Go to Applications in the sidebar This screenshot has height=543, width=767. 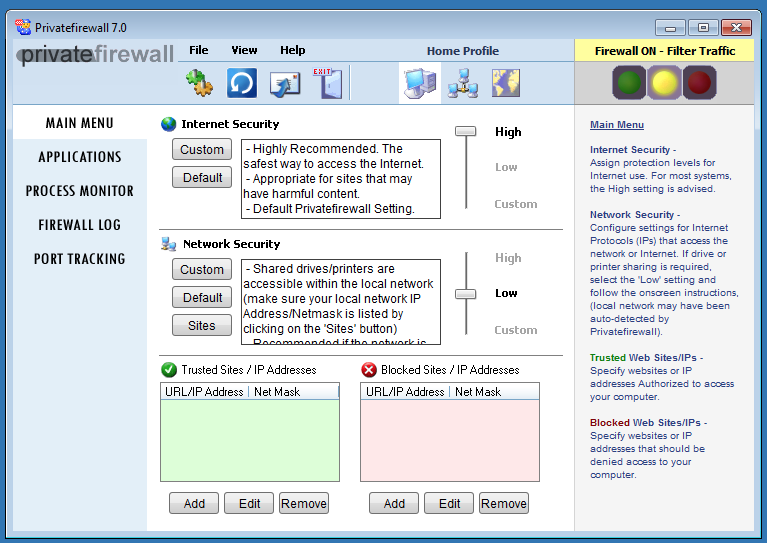click(x=80, y=157)
